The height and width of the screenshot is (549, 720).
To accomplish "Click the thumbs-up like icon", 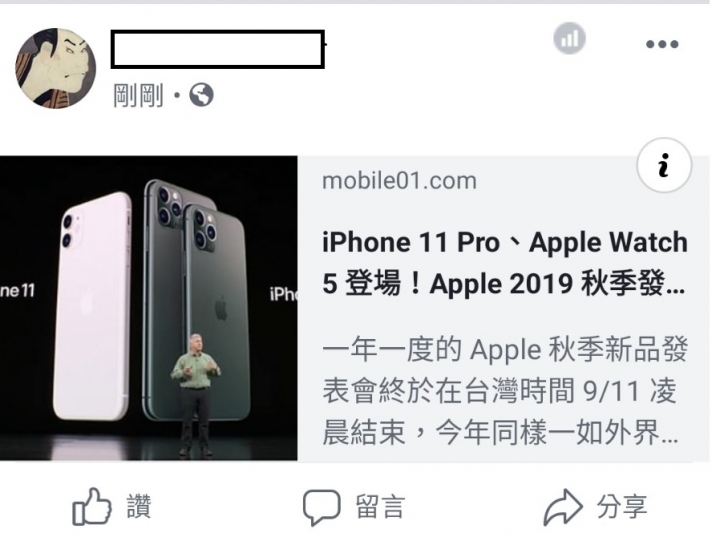I will pyautogui.click(x=92, y=506).
